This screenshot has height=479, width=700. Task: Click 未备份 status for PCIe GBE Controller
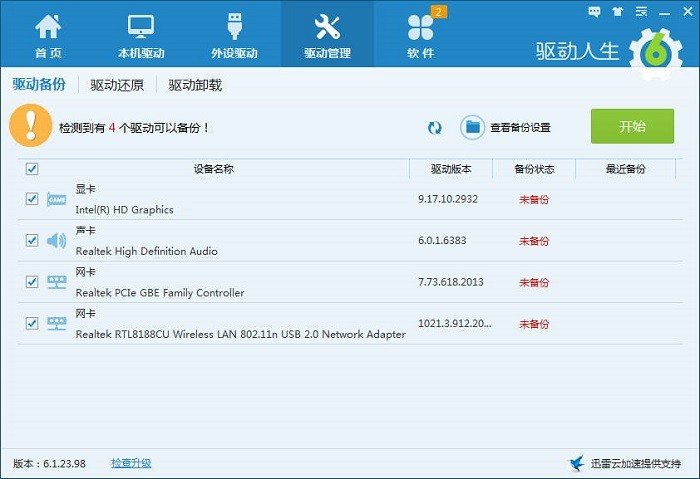click(x=534, y=283)
